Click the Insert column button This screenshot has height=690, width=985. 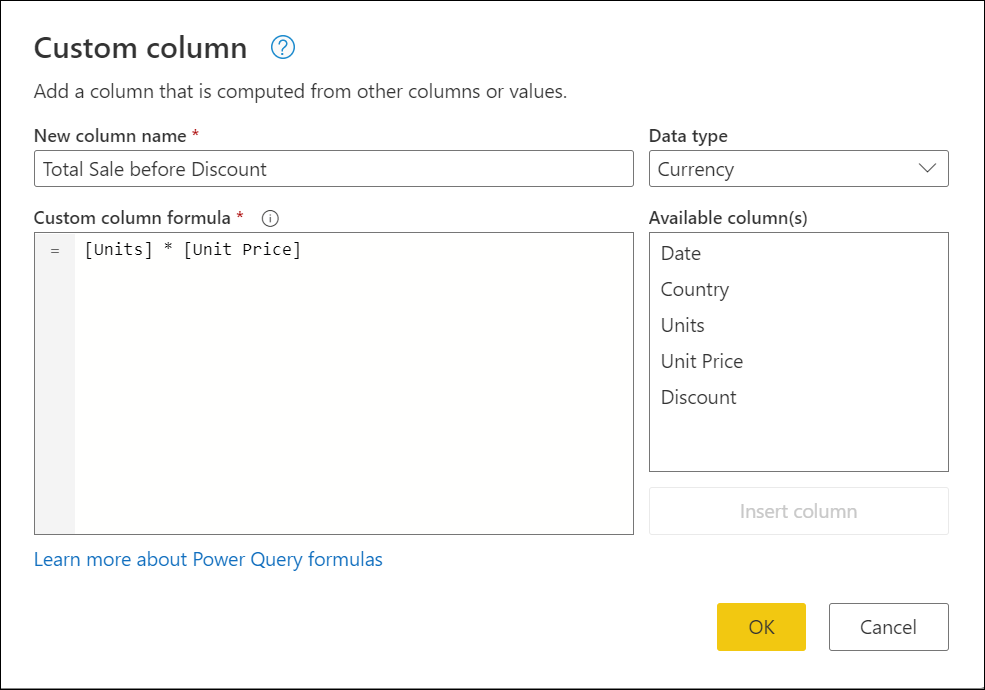pyautogui.click(x=798, y=511)
